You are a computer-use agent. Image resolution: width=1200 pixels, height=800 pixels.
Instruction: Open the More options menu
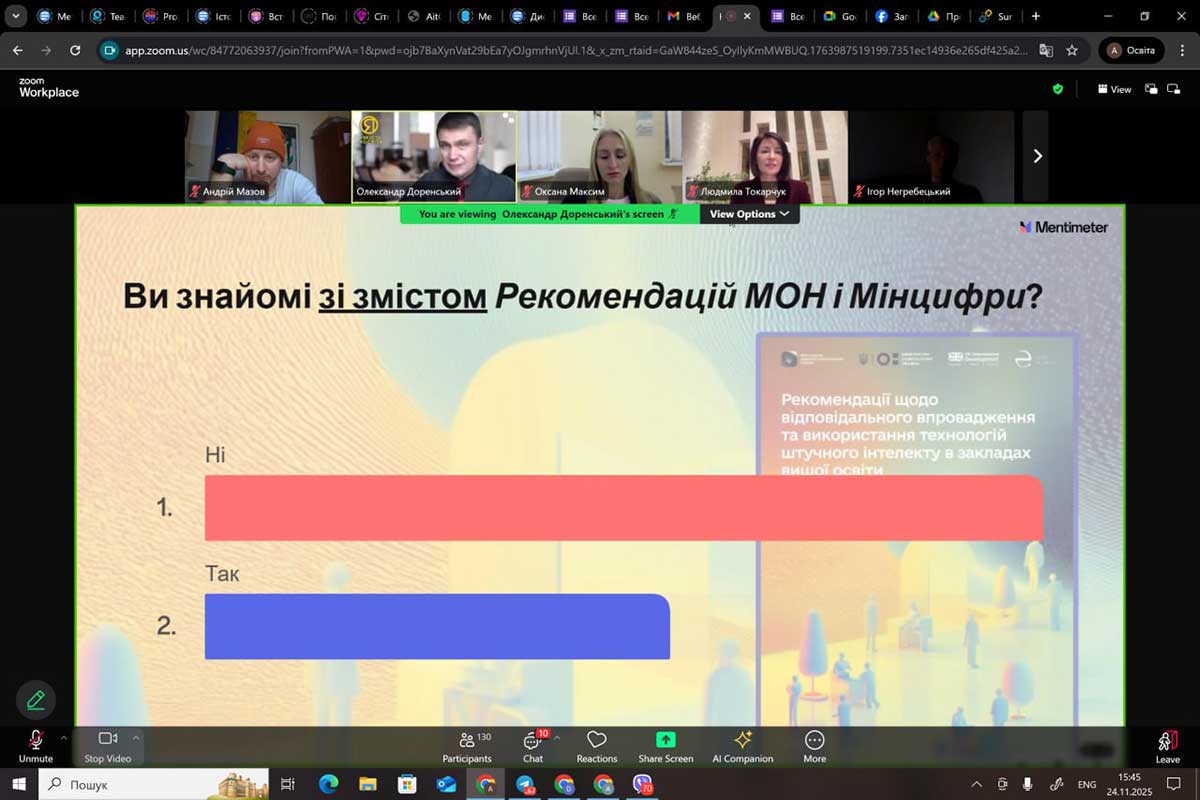coord(814,745)
